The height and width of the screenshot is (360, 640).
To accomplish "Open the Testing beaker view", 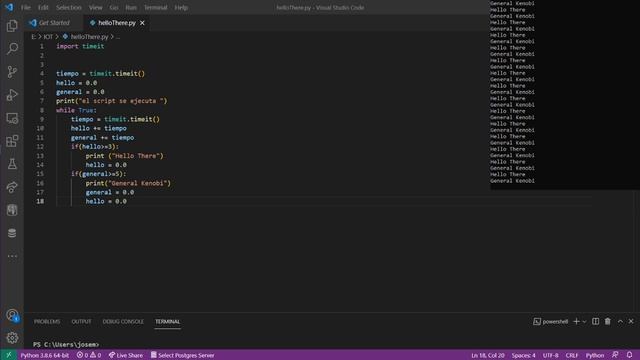I will click(12, 164).
